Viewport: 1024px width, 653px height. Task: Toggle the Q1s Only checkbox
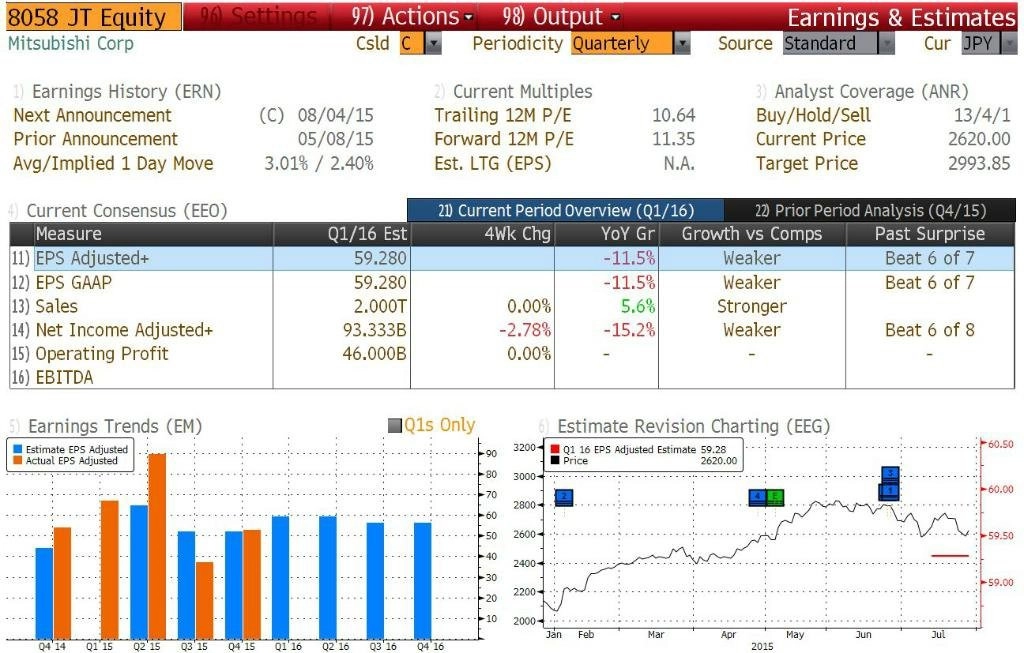(x=394, y=426)
